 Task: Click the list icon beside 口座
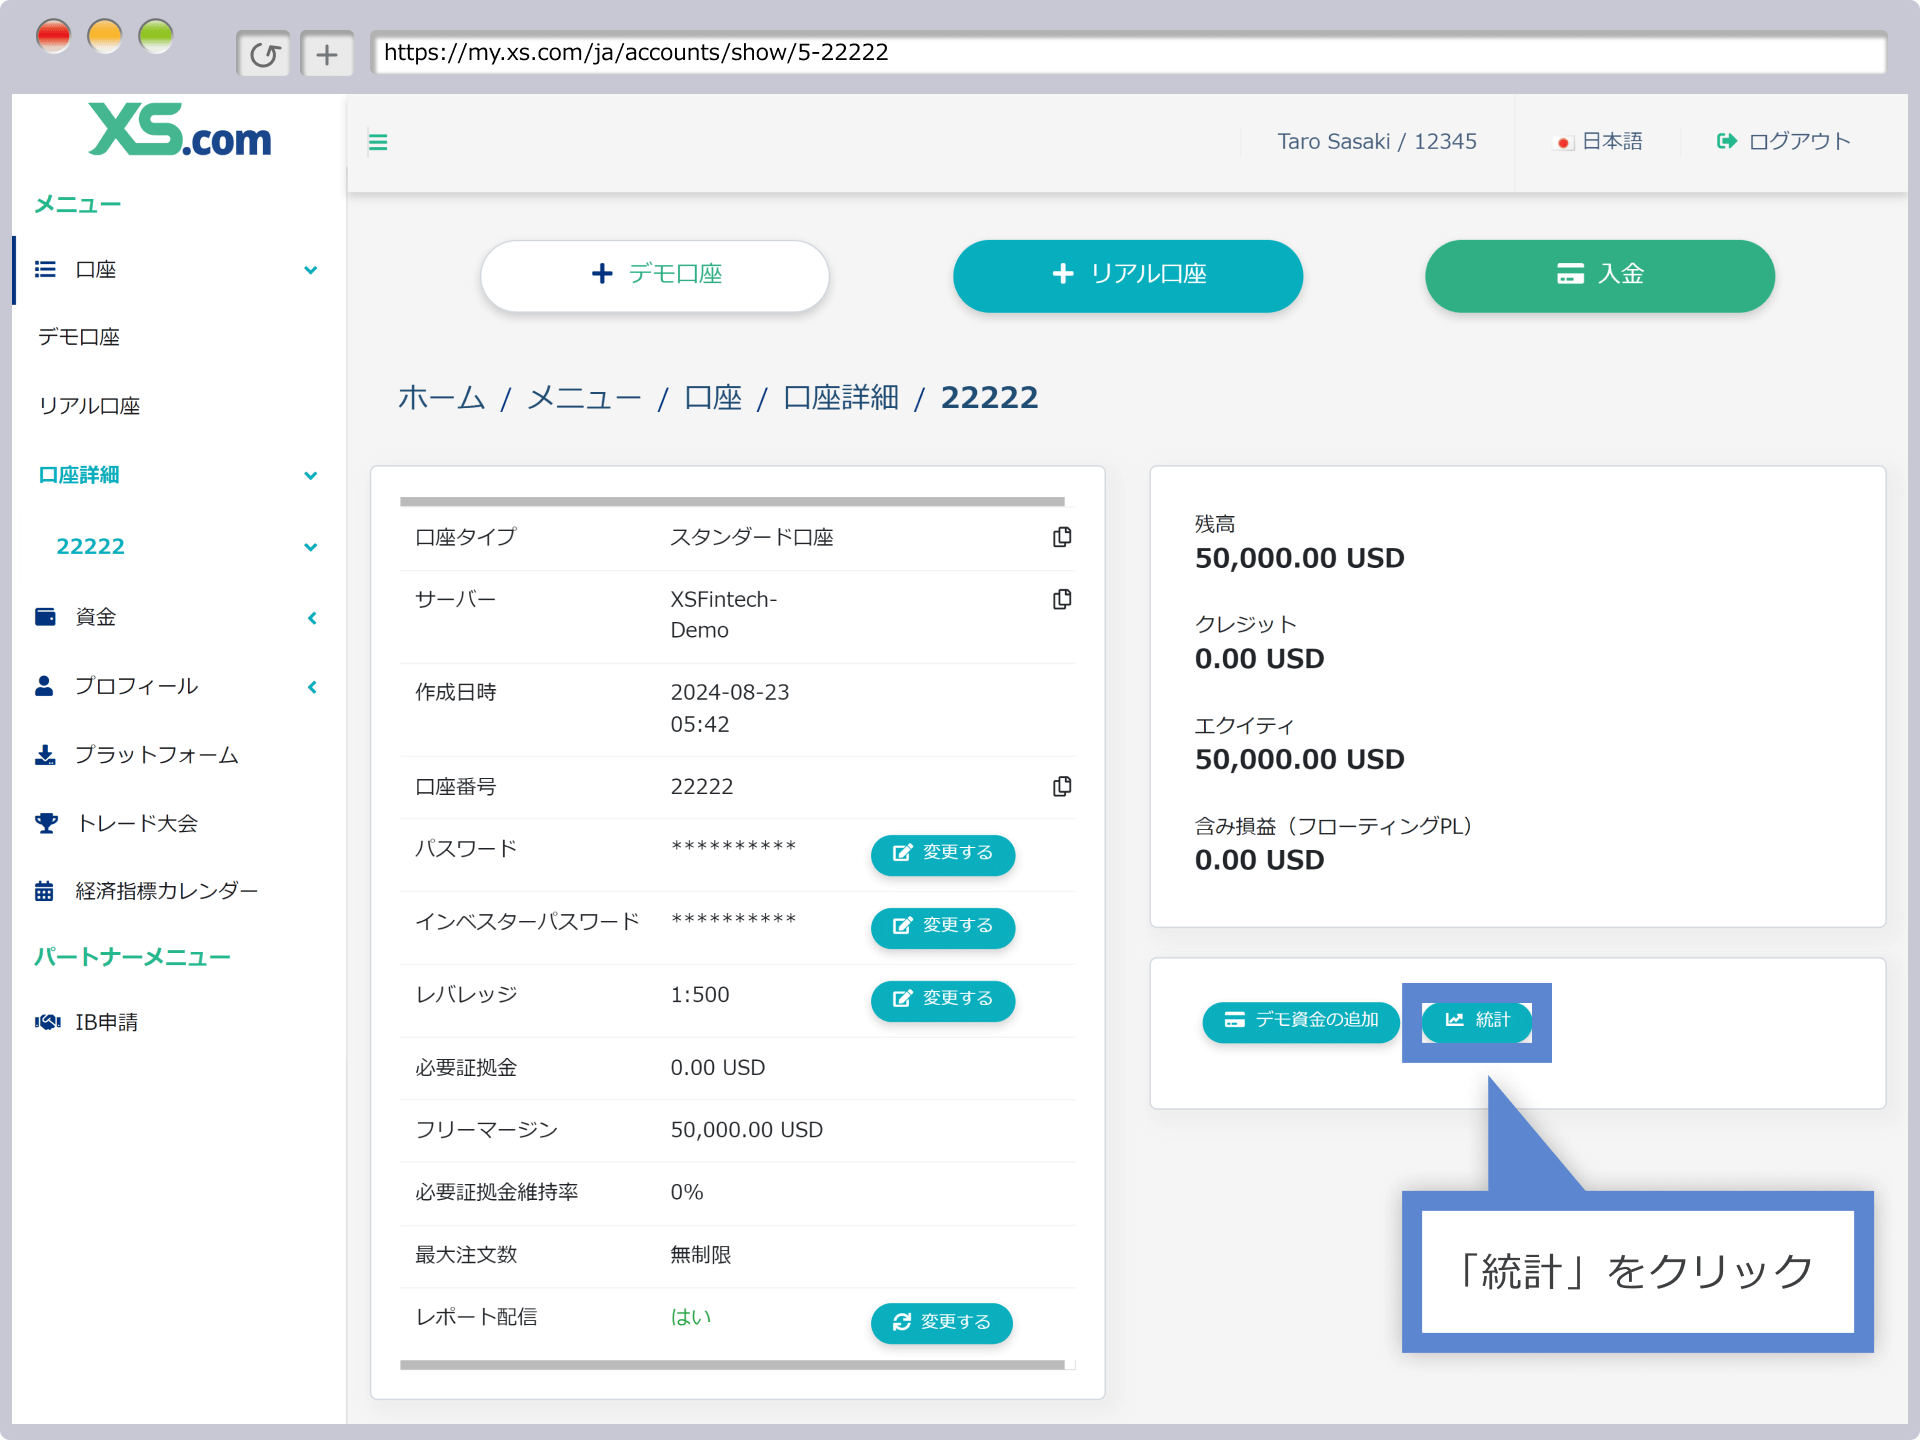[45, 269]
